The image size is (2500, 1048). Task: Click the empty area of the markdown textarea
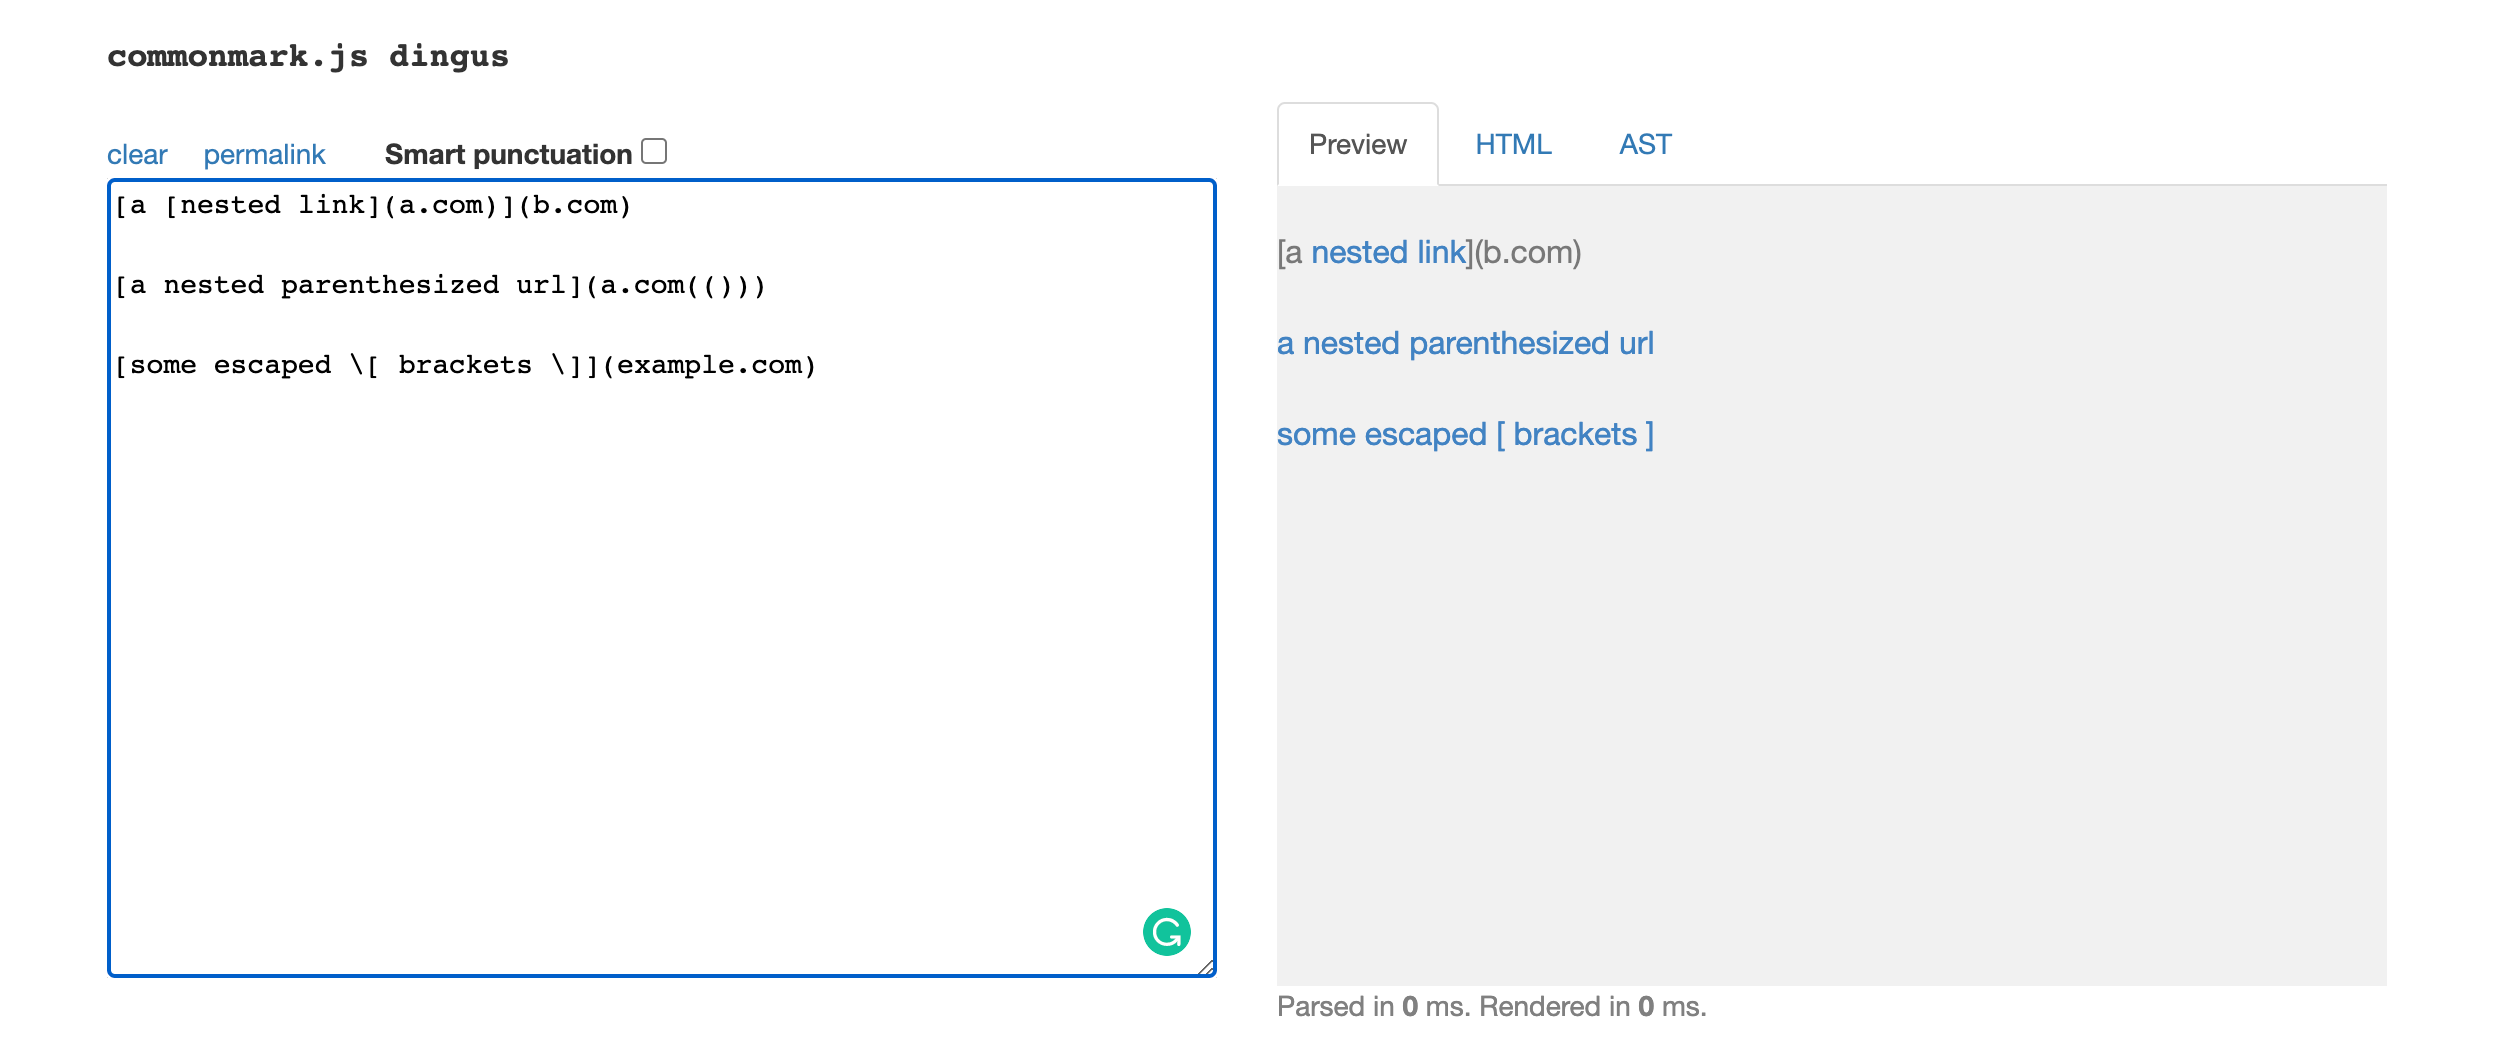pyautogui.click(x=660, y=650)
